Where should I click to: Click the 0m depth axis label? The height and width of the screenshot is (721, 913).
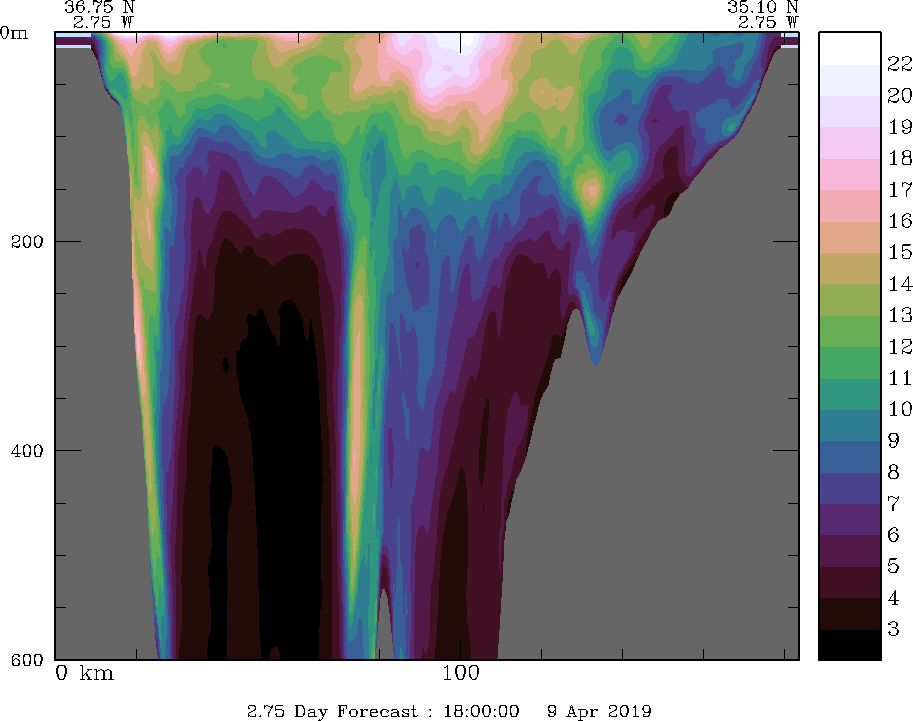[13, 33]
